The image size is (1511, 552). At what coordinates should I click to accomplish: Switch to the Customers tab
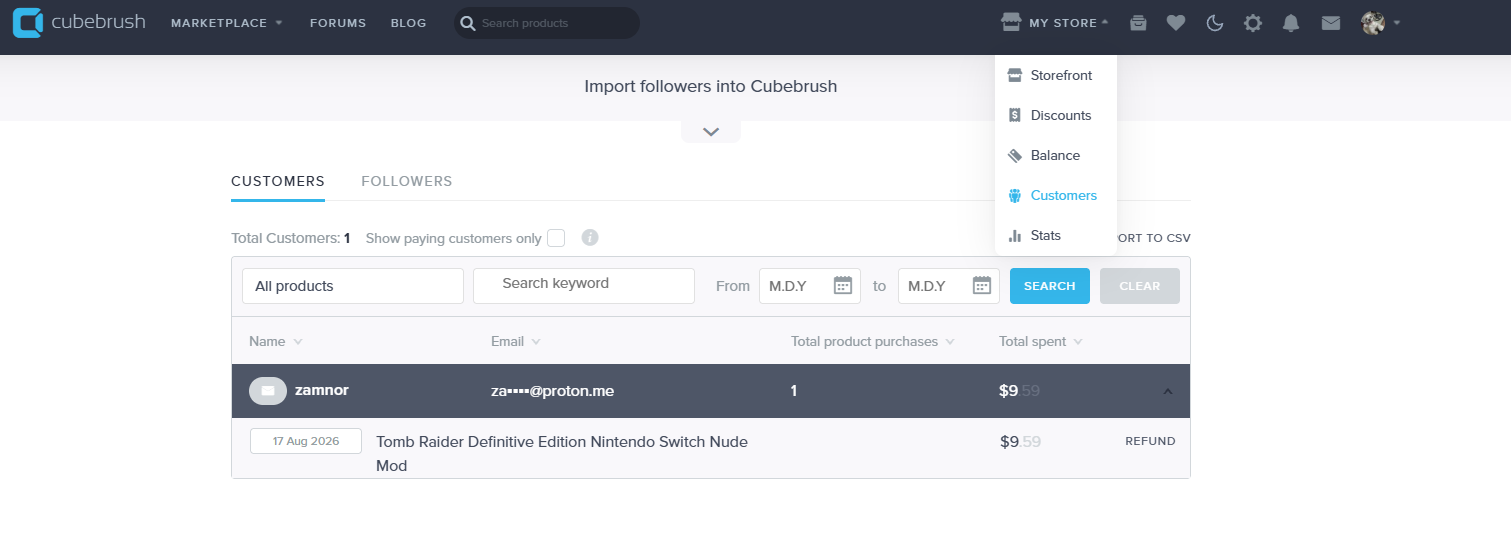pos(278,181)
